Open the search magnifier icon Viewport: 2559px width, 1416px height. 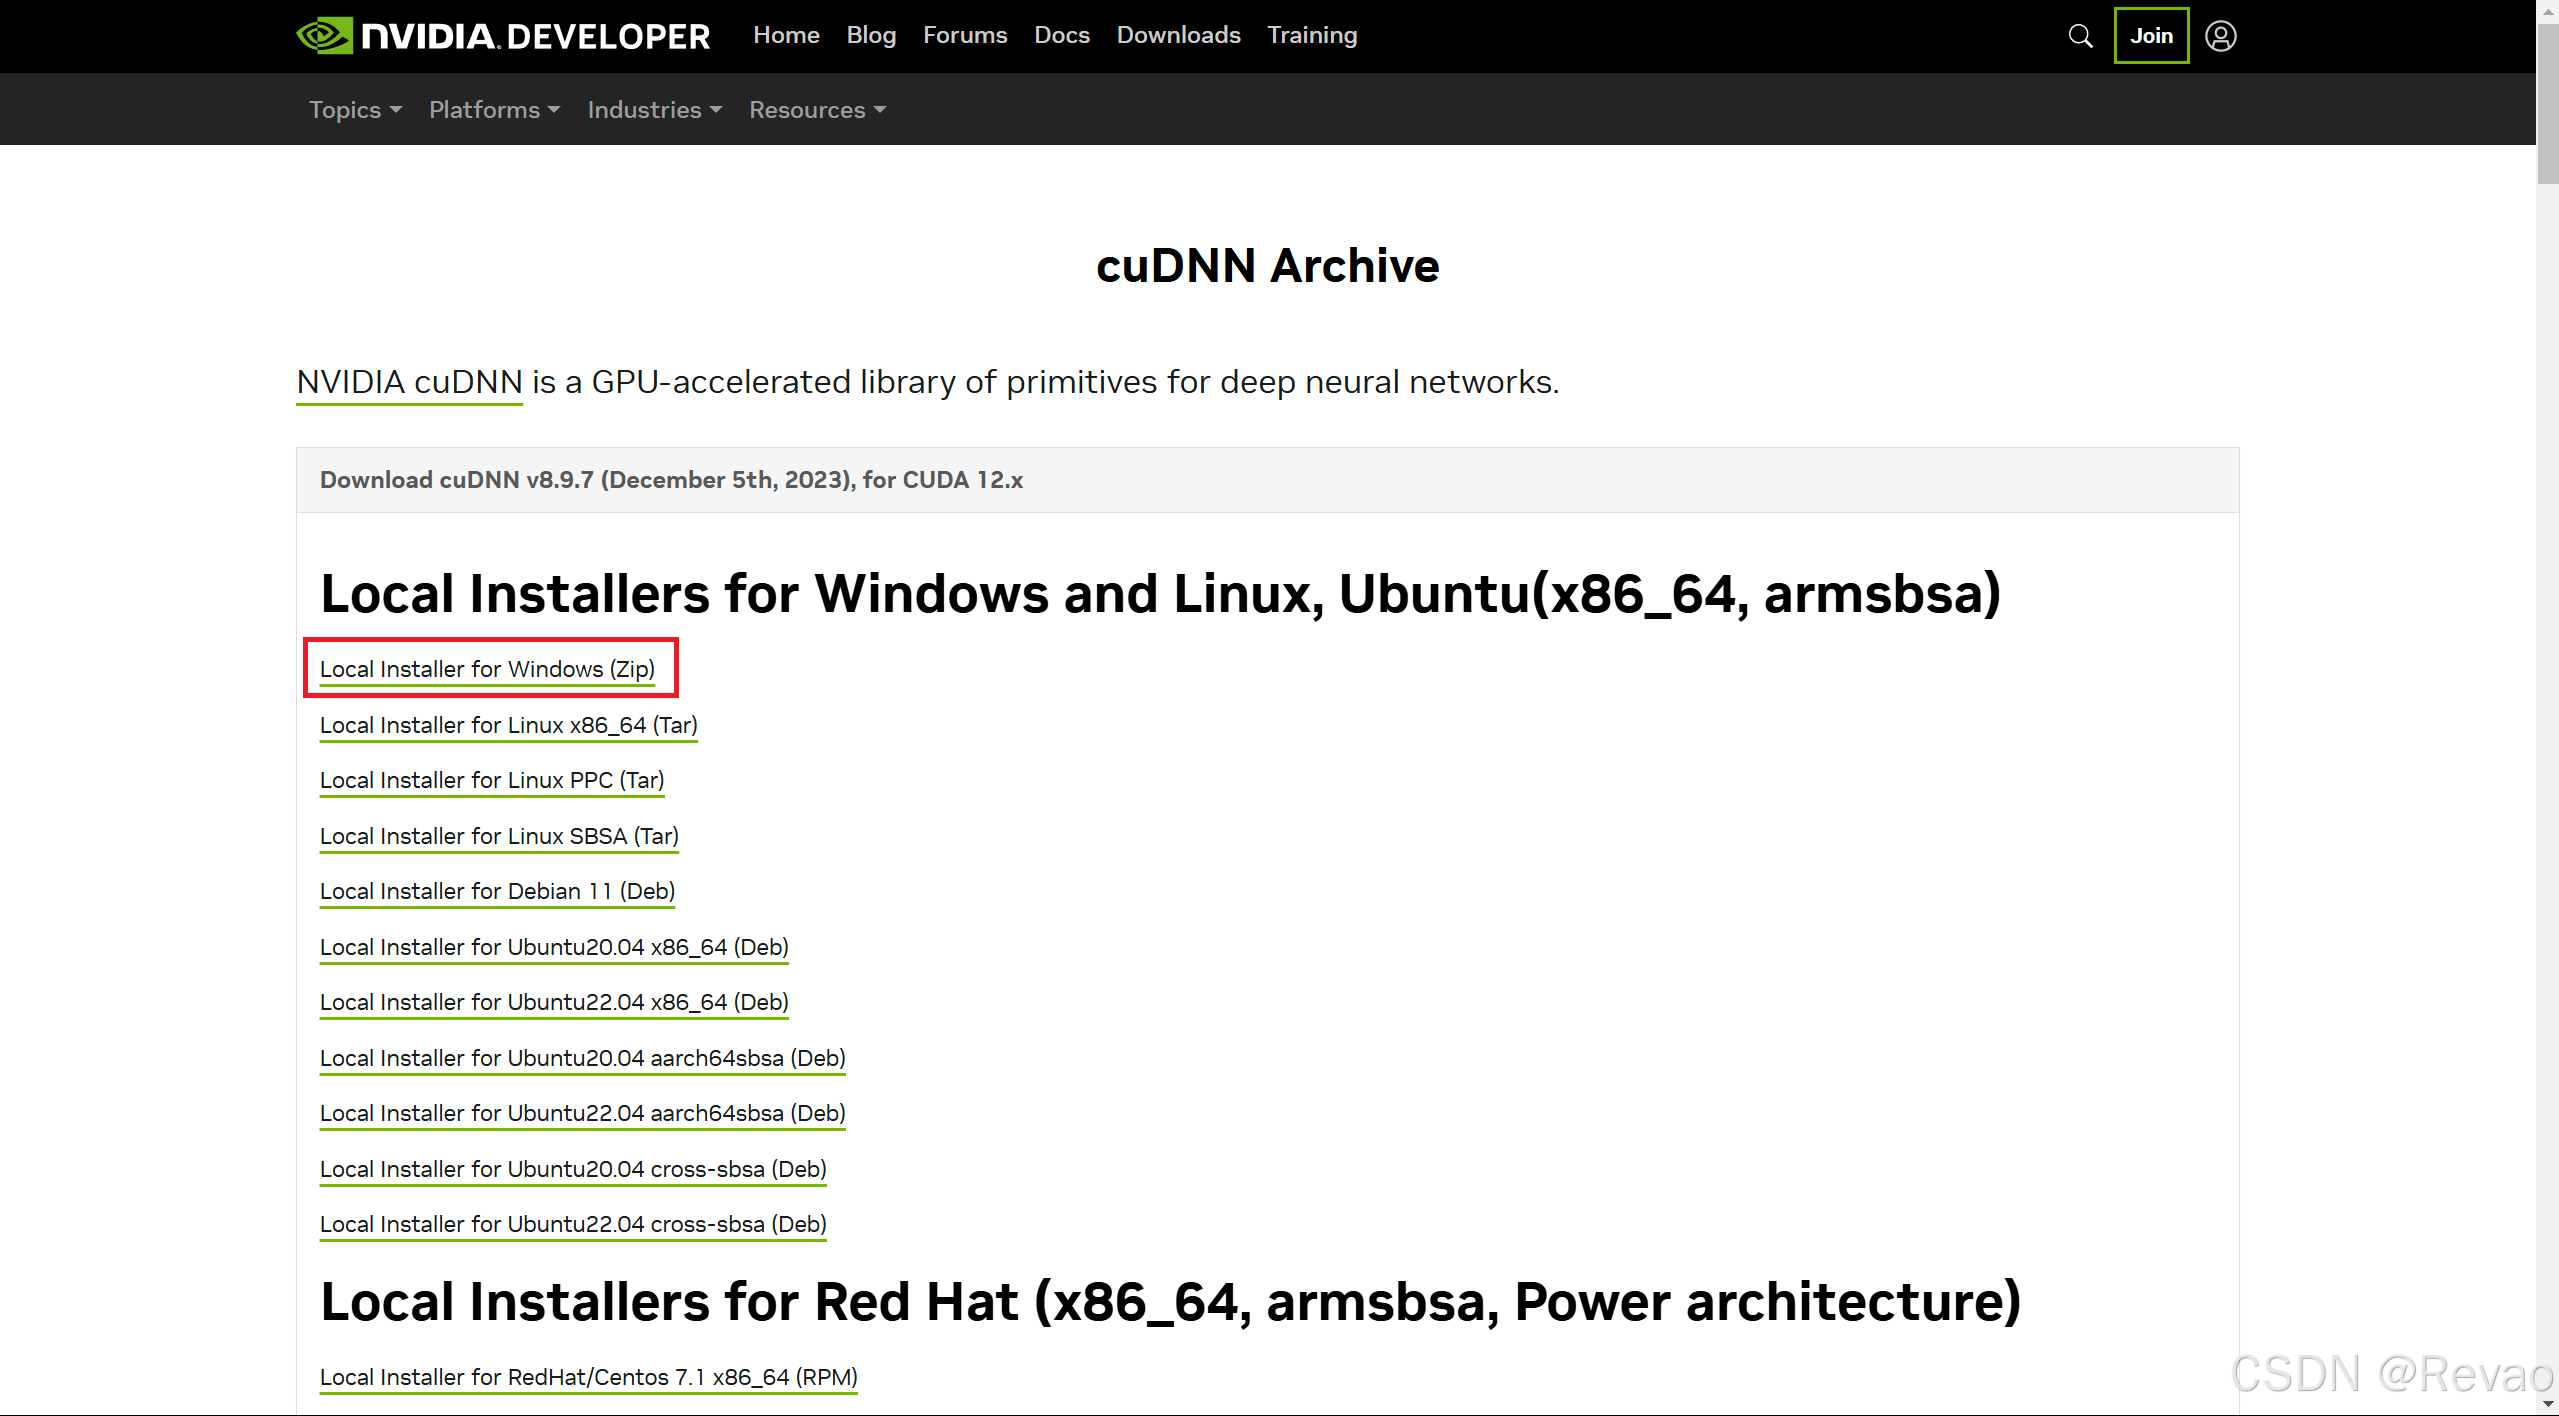(2080, 36)
